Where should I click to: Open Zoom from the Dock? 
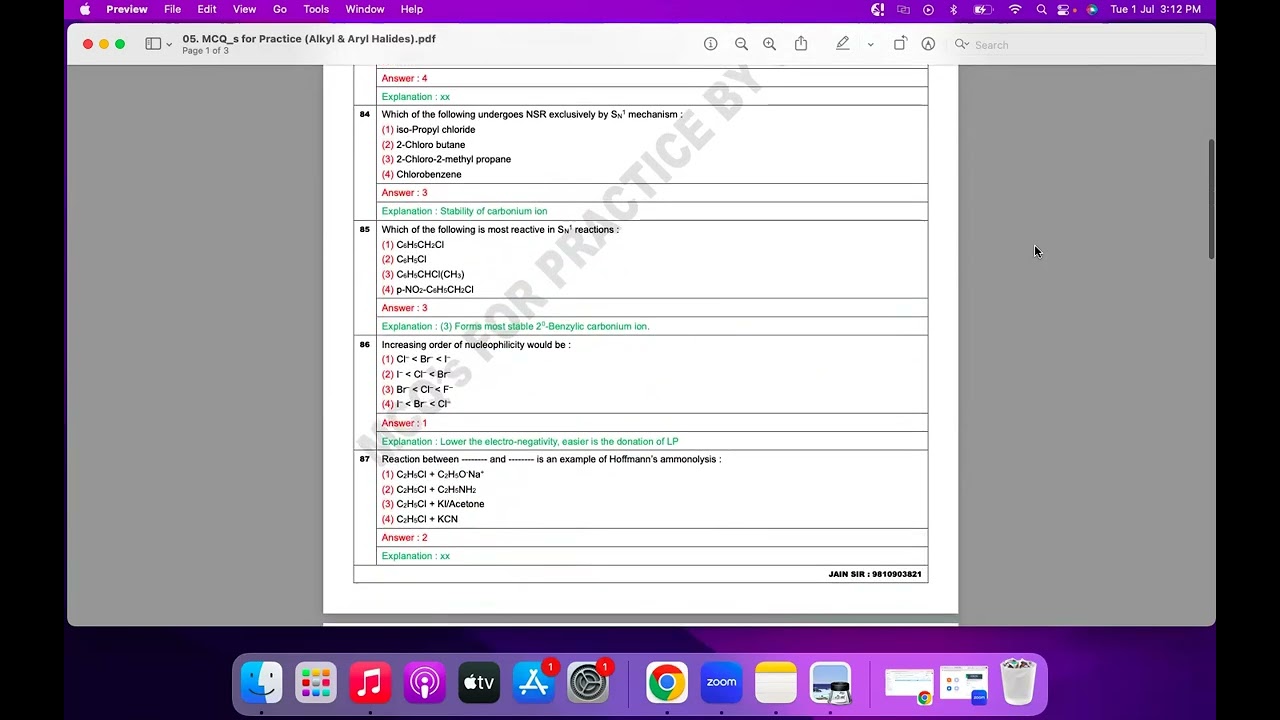pos(721,683)
